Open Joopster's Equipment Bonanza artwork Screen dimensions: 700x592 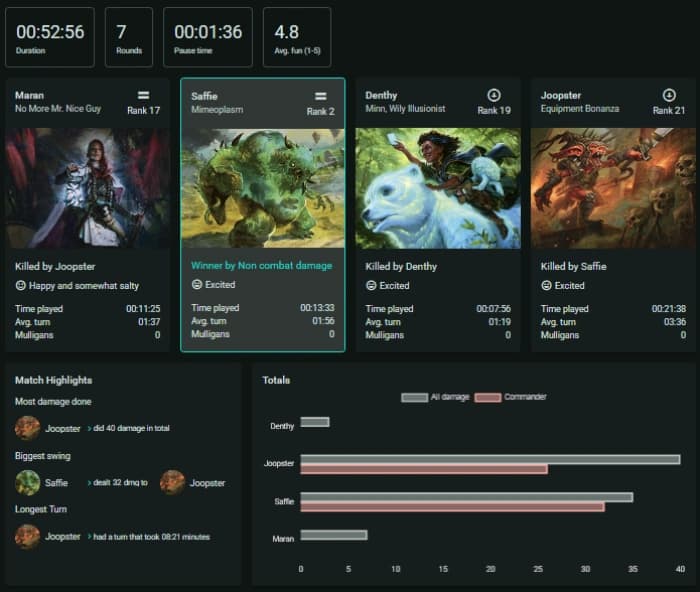(613, 188)
